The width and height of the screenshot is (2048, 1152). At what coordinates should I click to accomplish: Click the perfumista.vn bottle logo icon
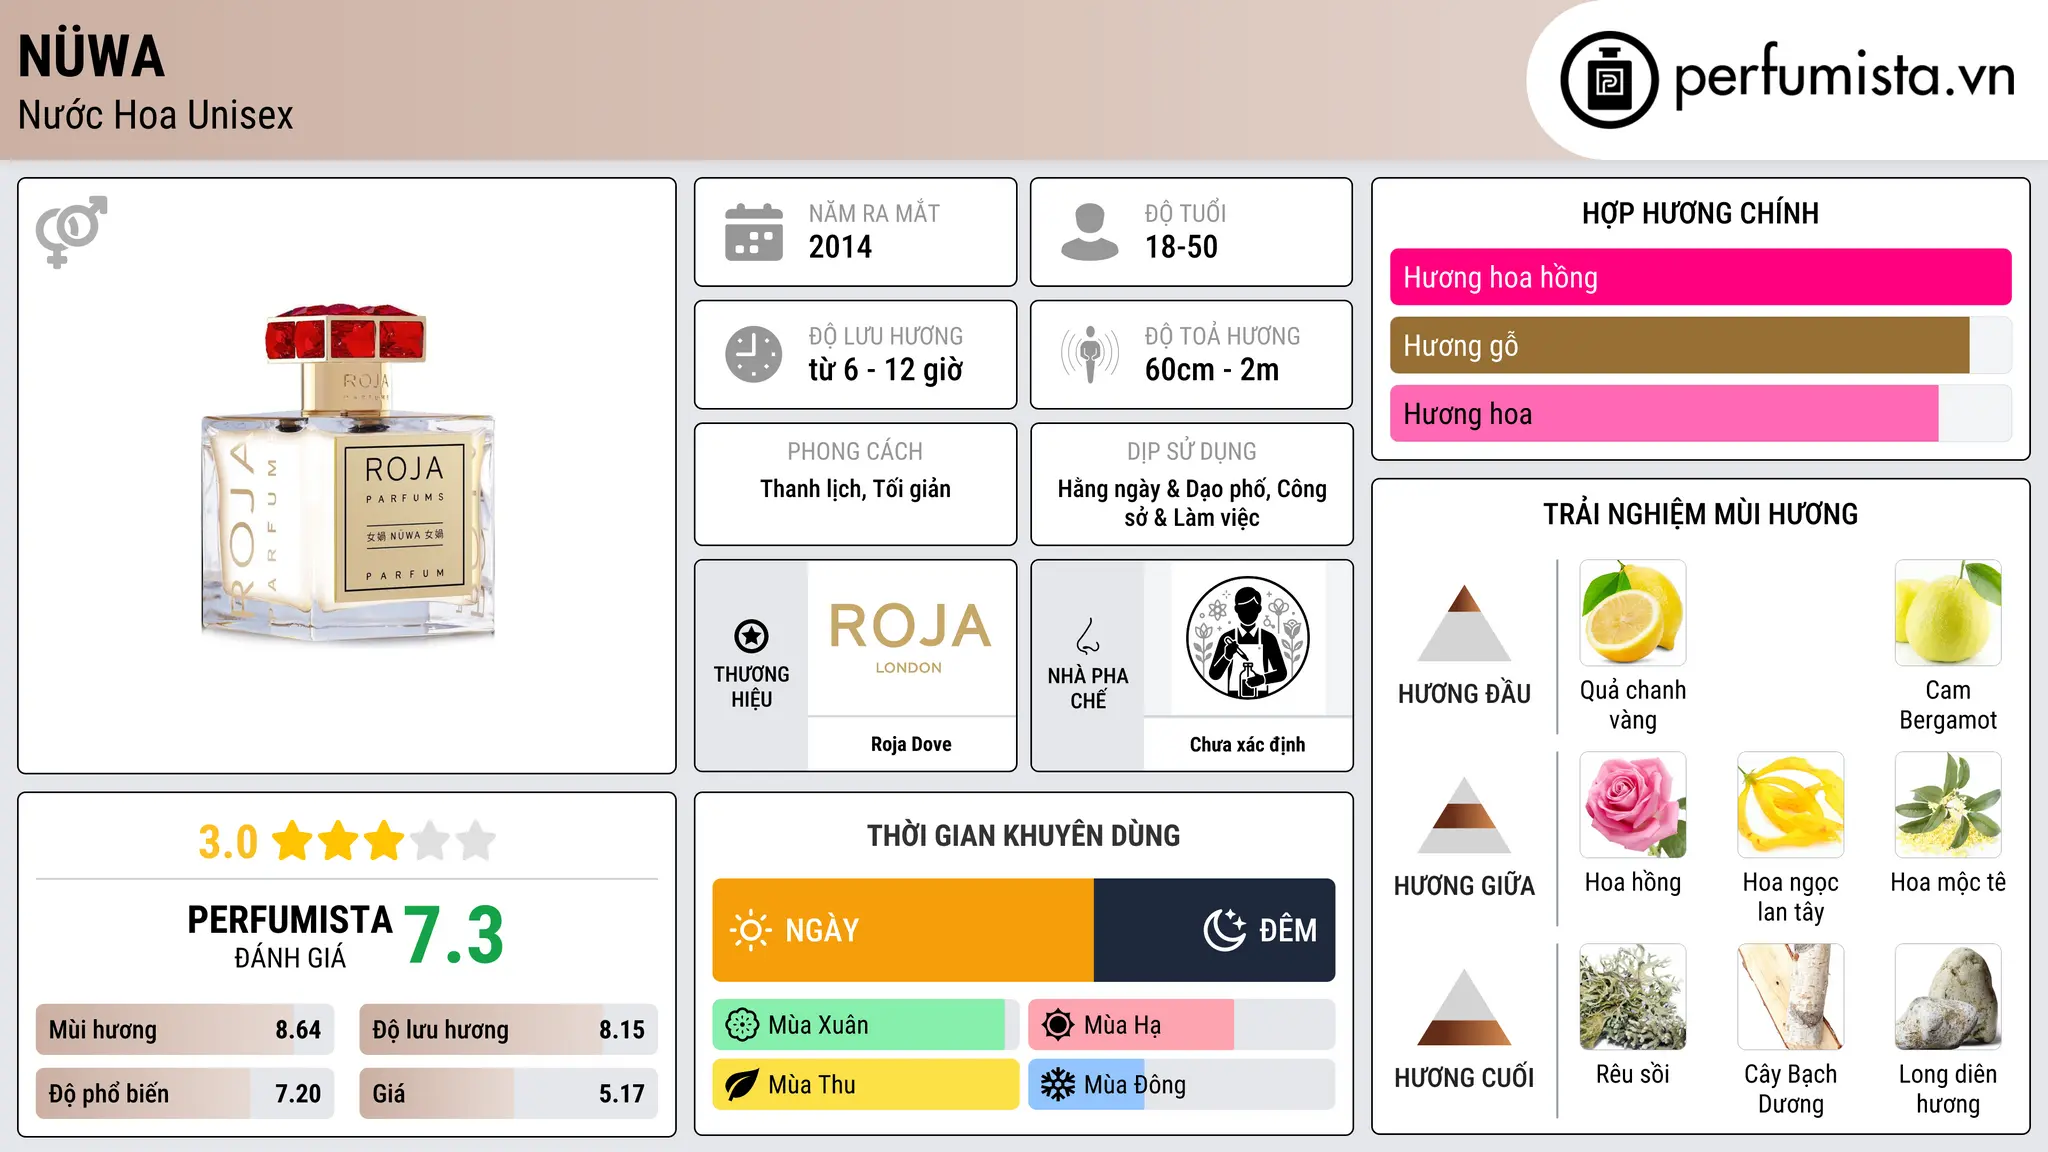click(1609, 80)
